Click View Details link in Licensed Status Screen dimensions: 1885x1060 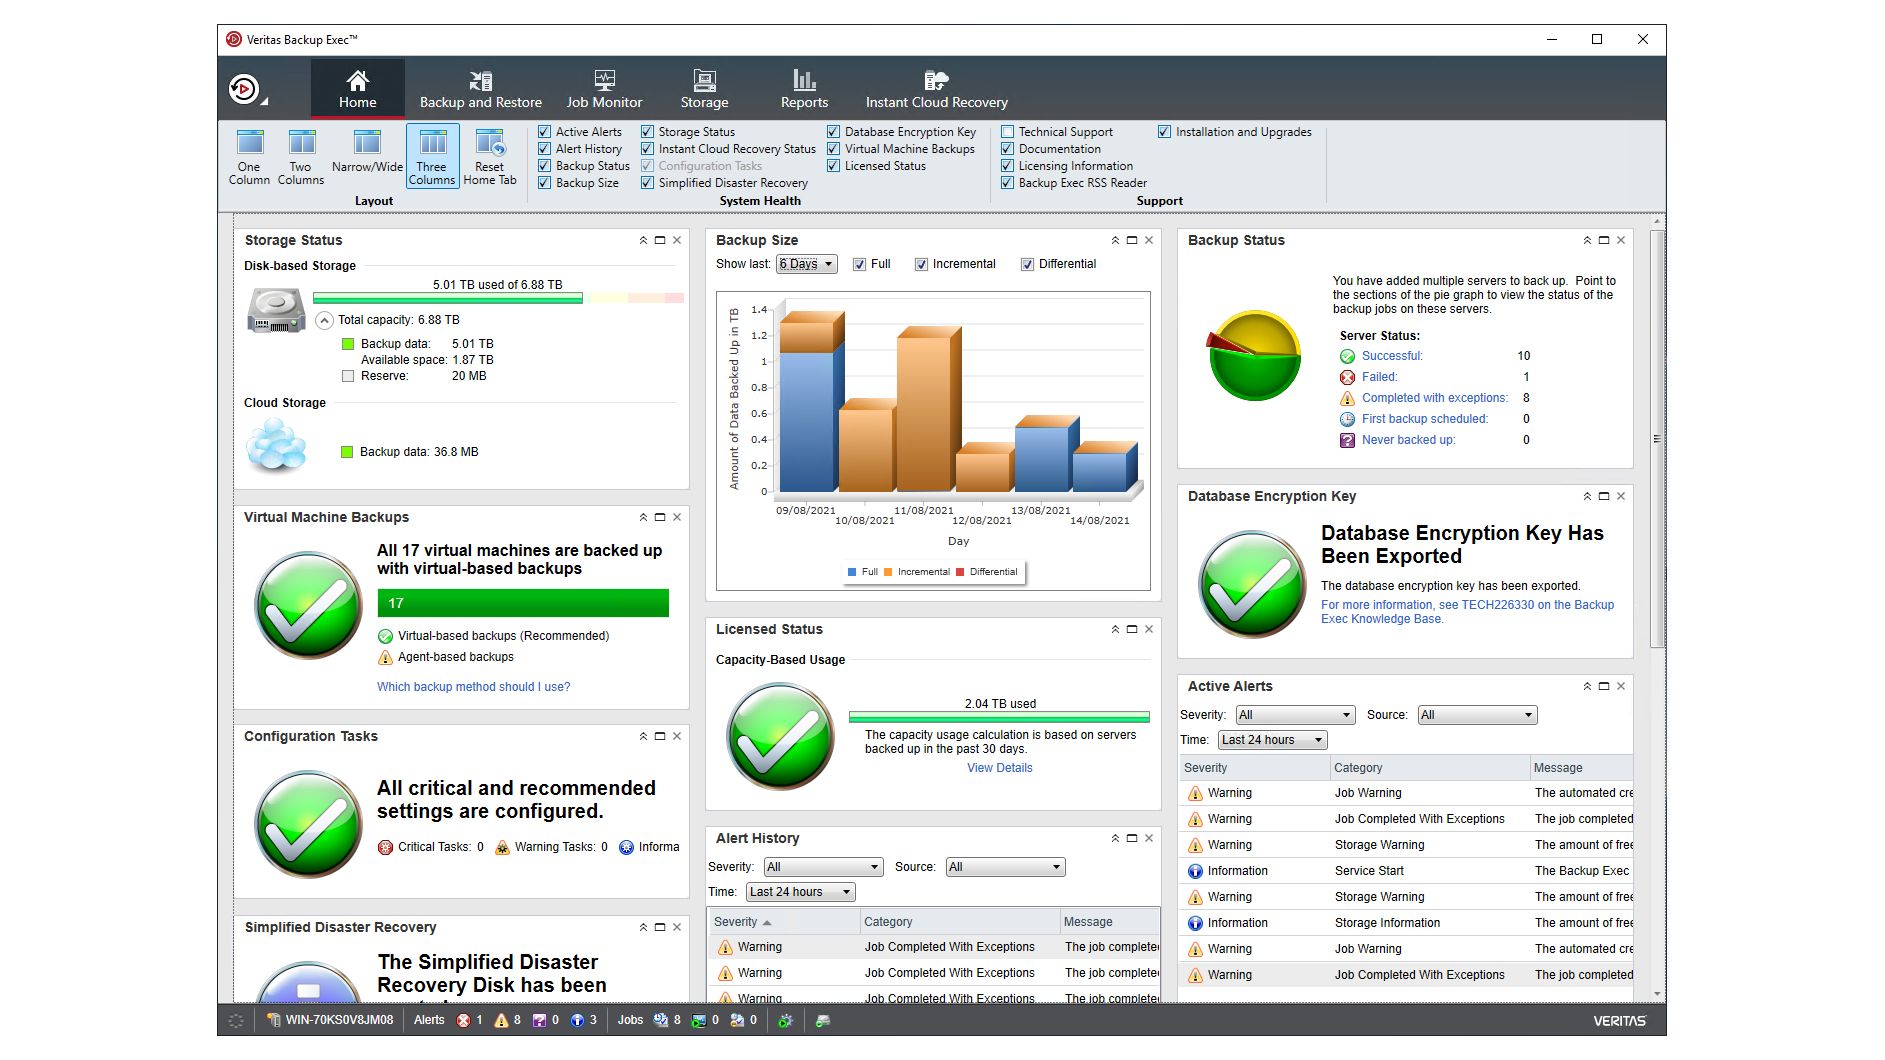point(1000,768)
